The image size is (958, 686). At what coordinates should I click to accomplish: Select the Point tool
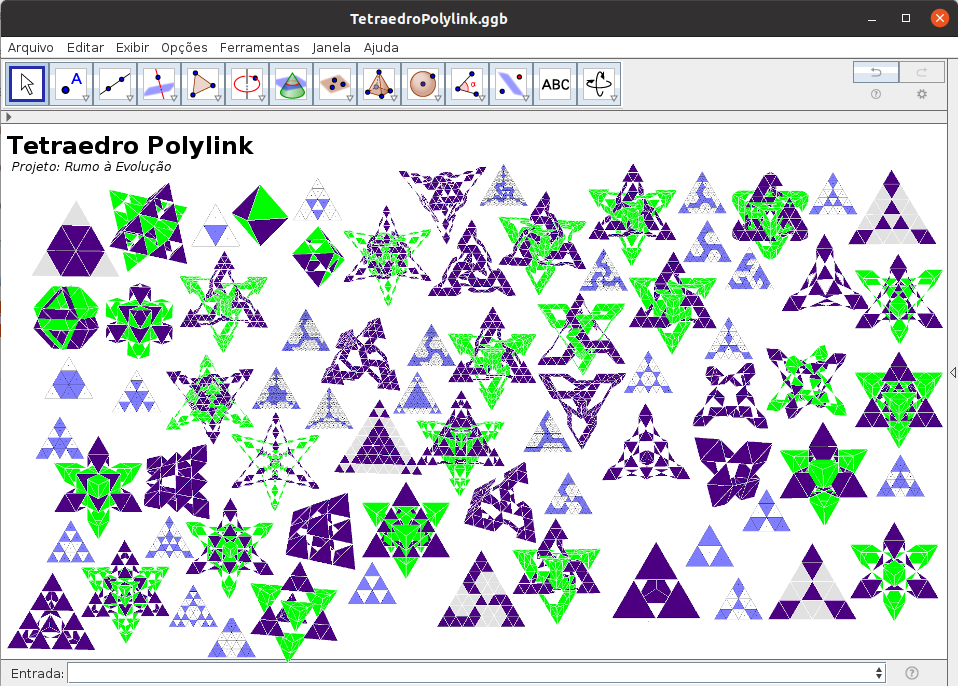[x=71, y=84]
